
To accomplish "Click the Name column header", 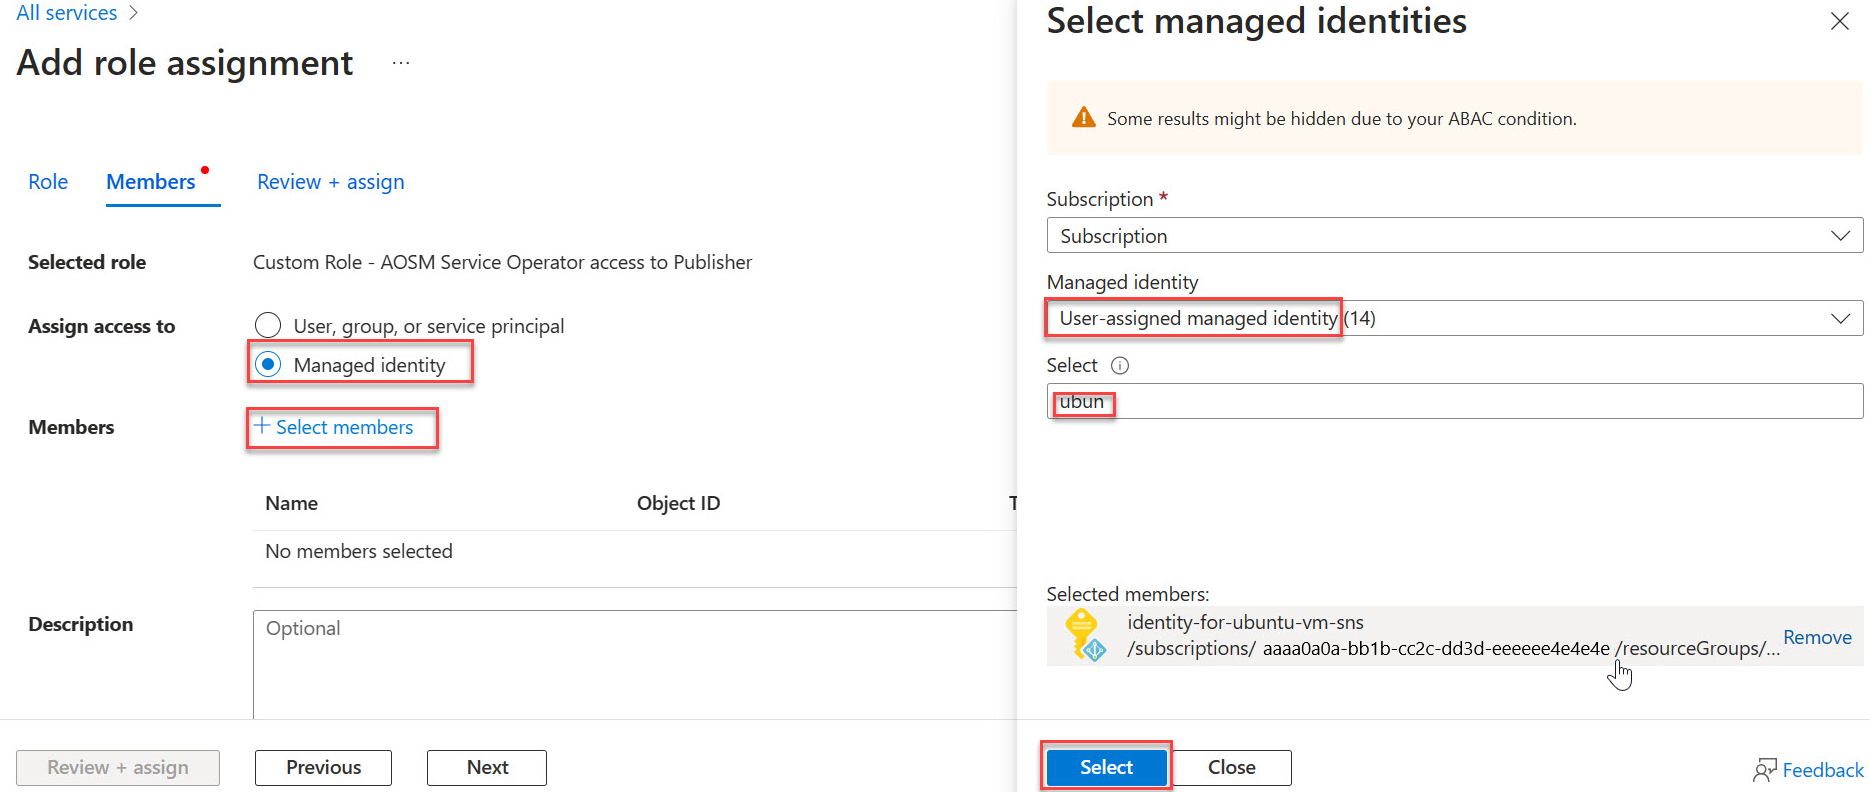I will (291, 503).
